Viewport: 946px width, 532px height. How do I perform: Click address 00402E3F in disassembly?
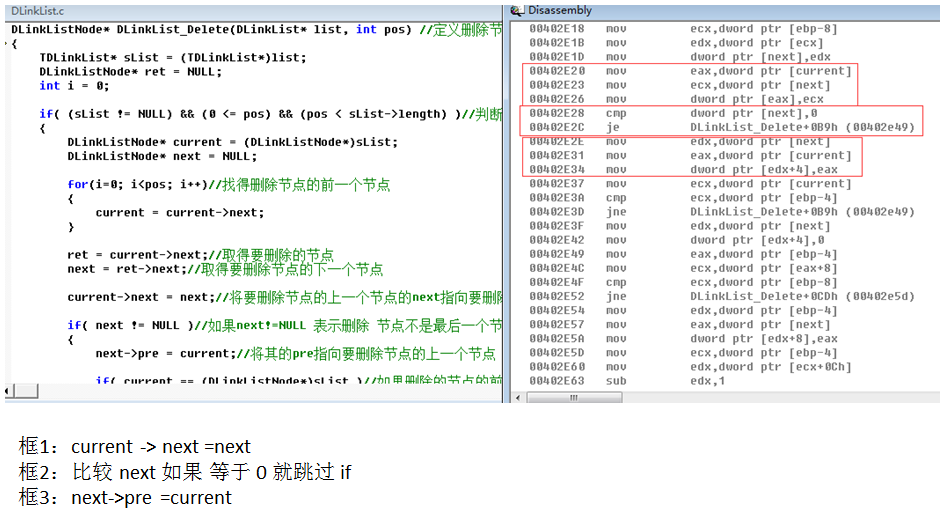(x=557, y=226)
